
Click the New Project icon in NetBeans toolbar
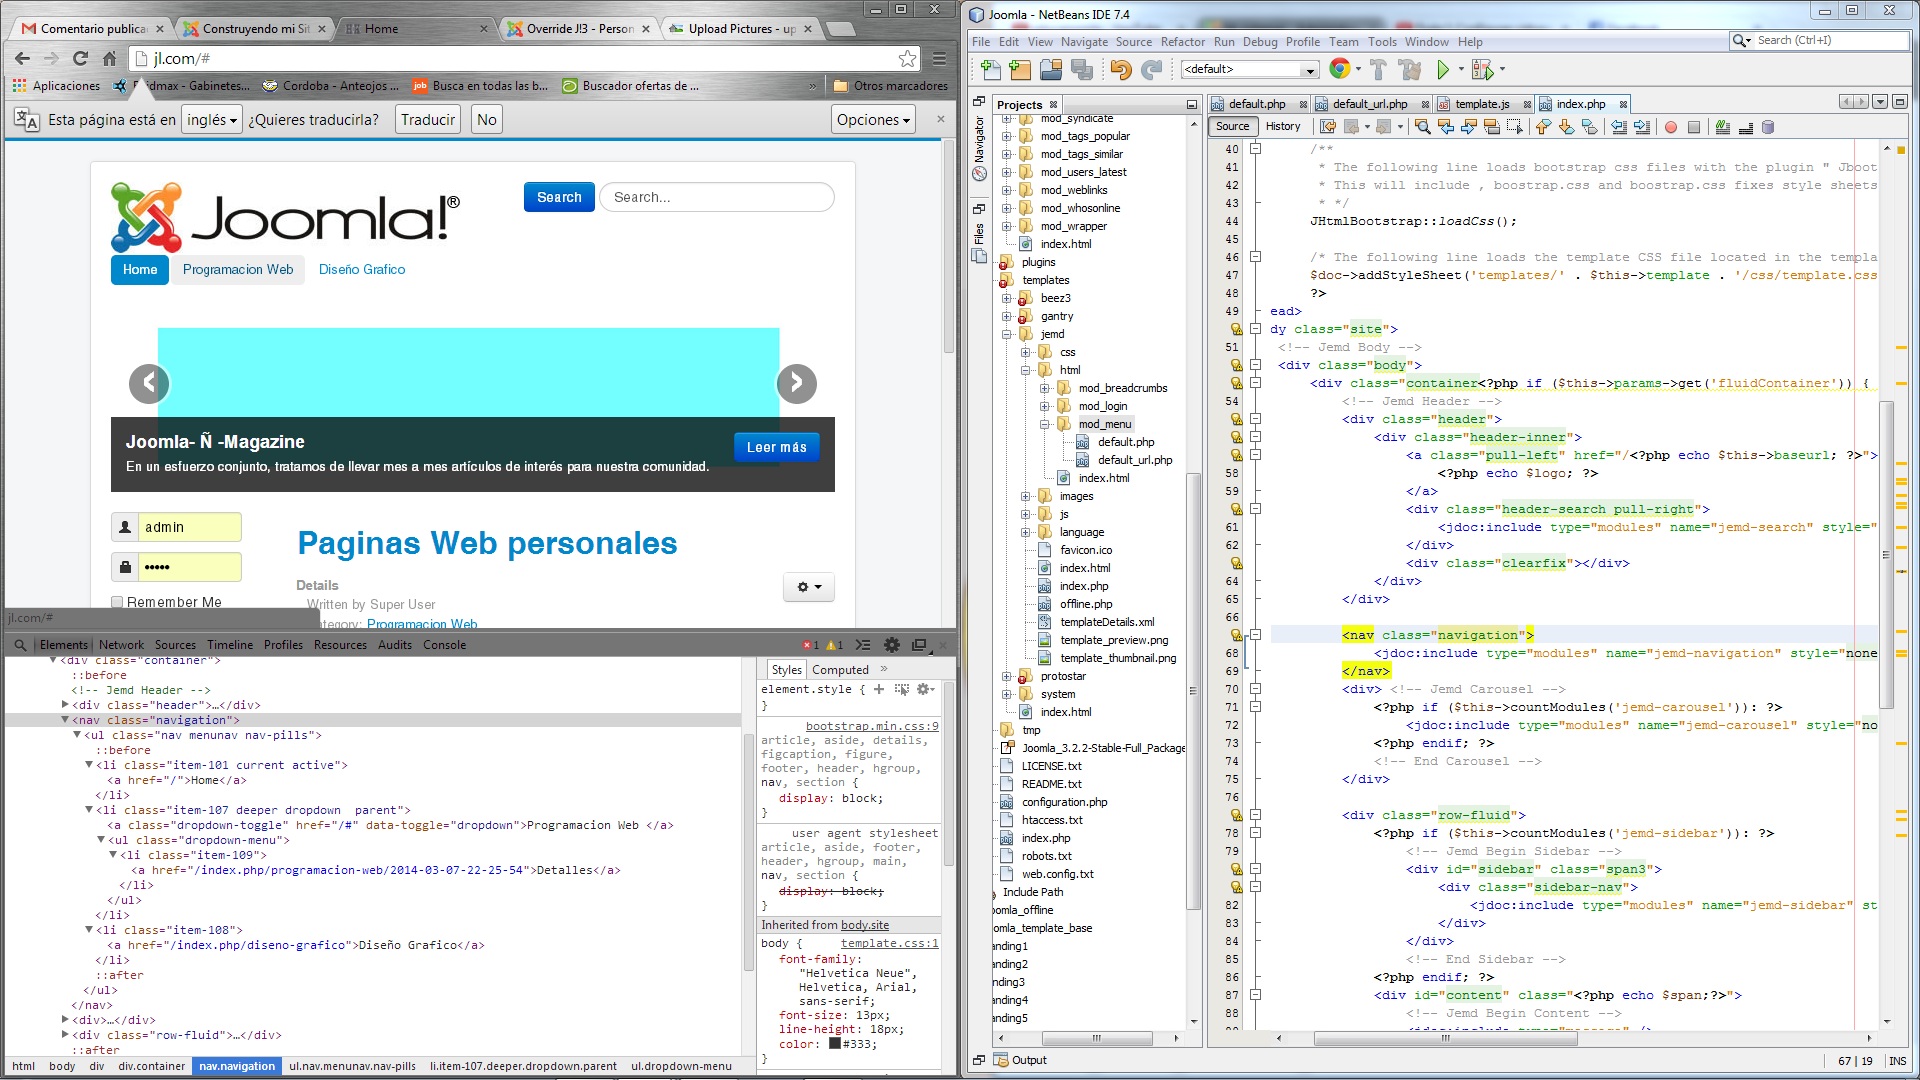[1020, 69]
